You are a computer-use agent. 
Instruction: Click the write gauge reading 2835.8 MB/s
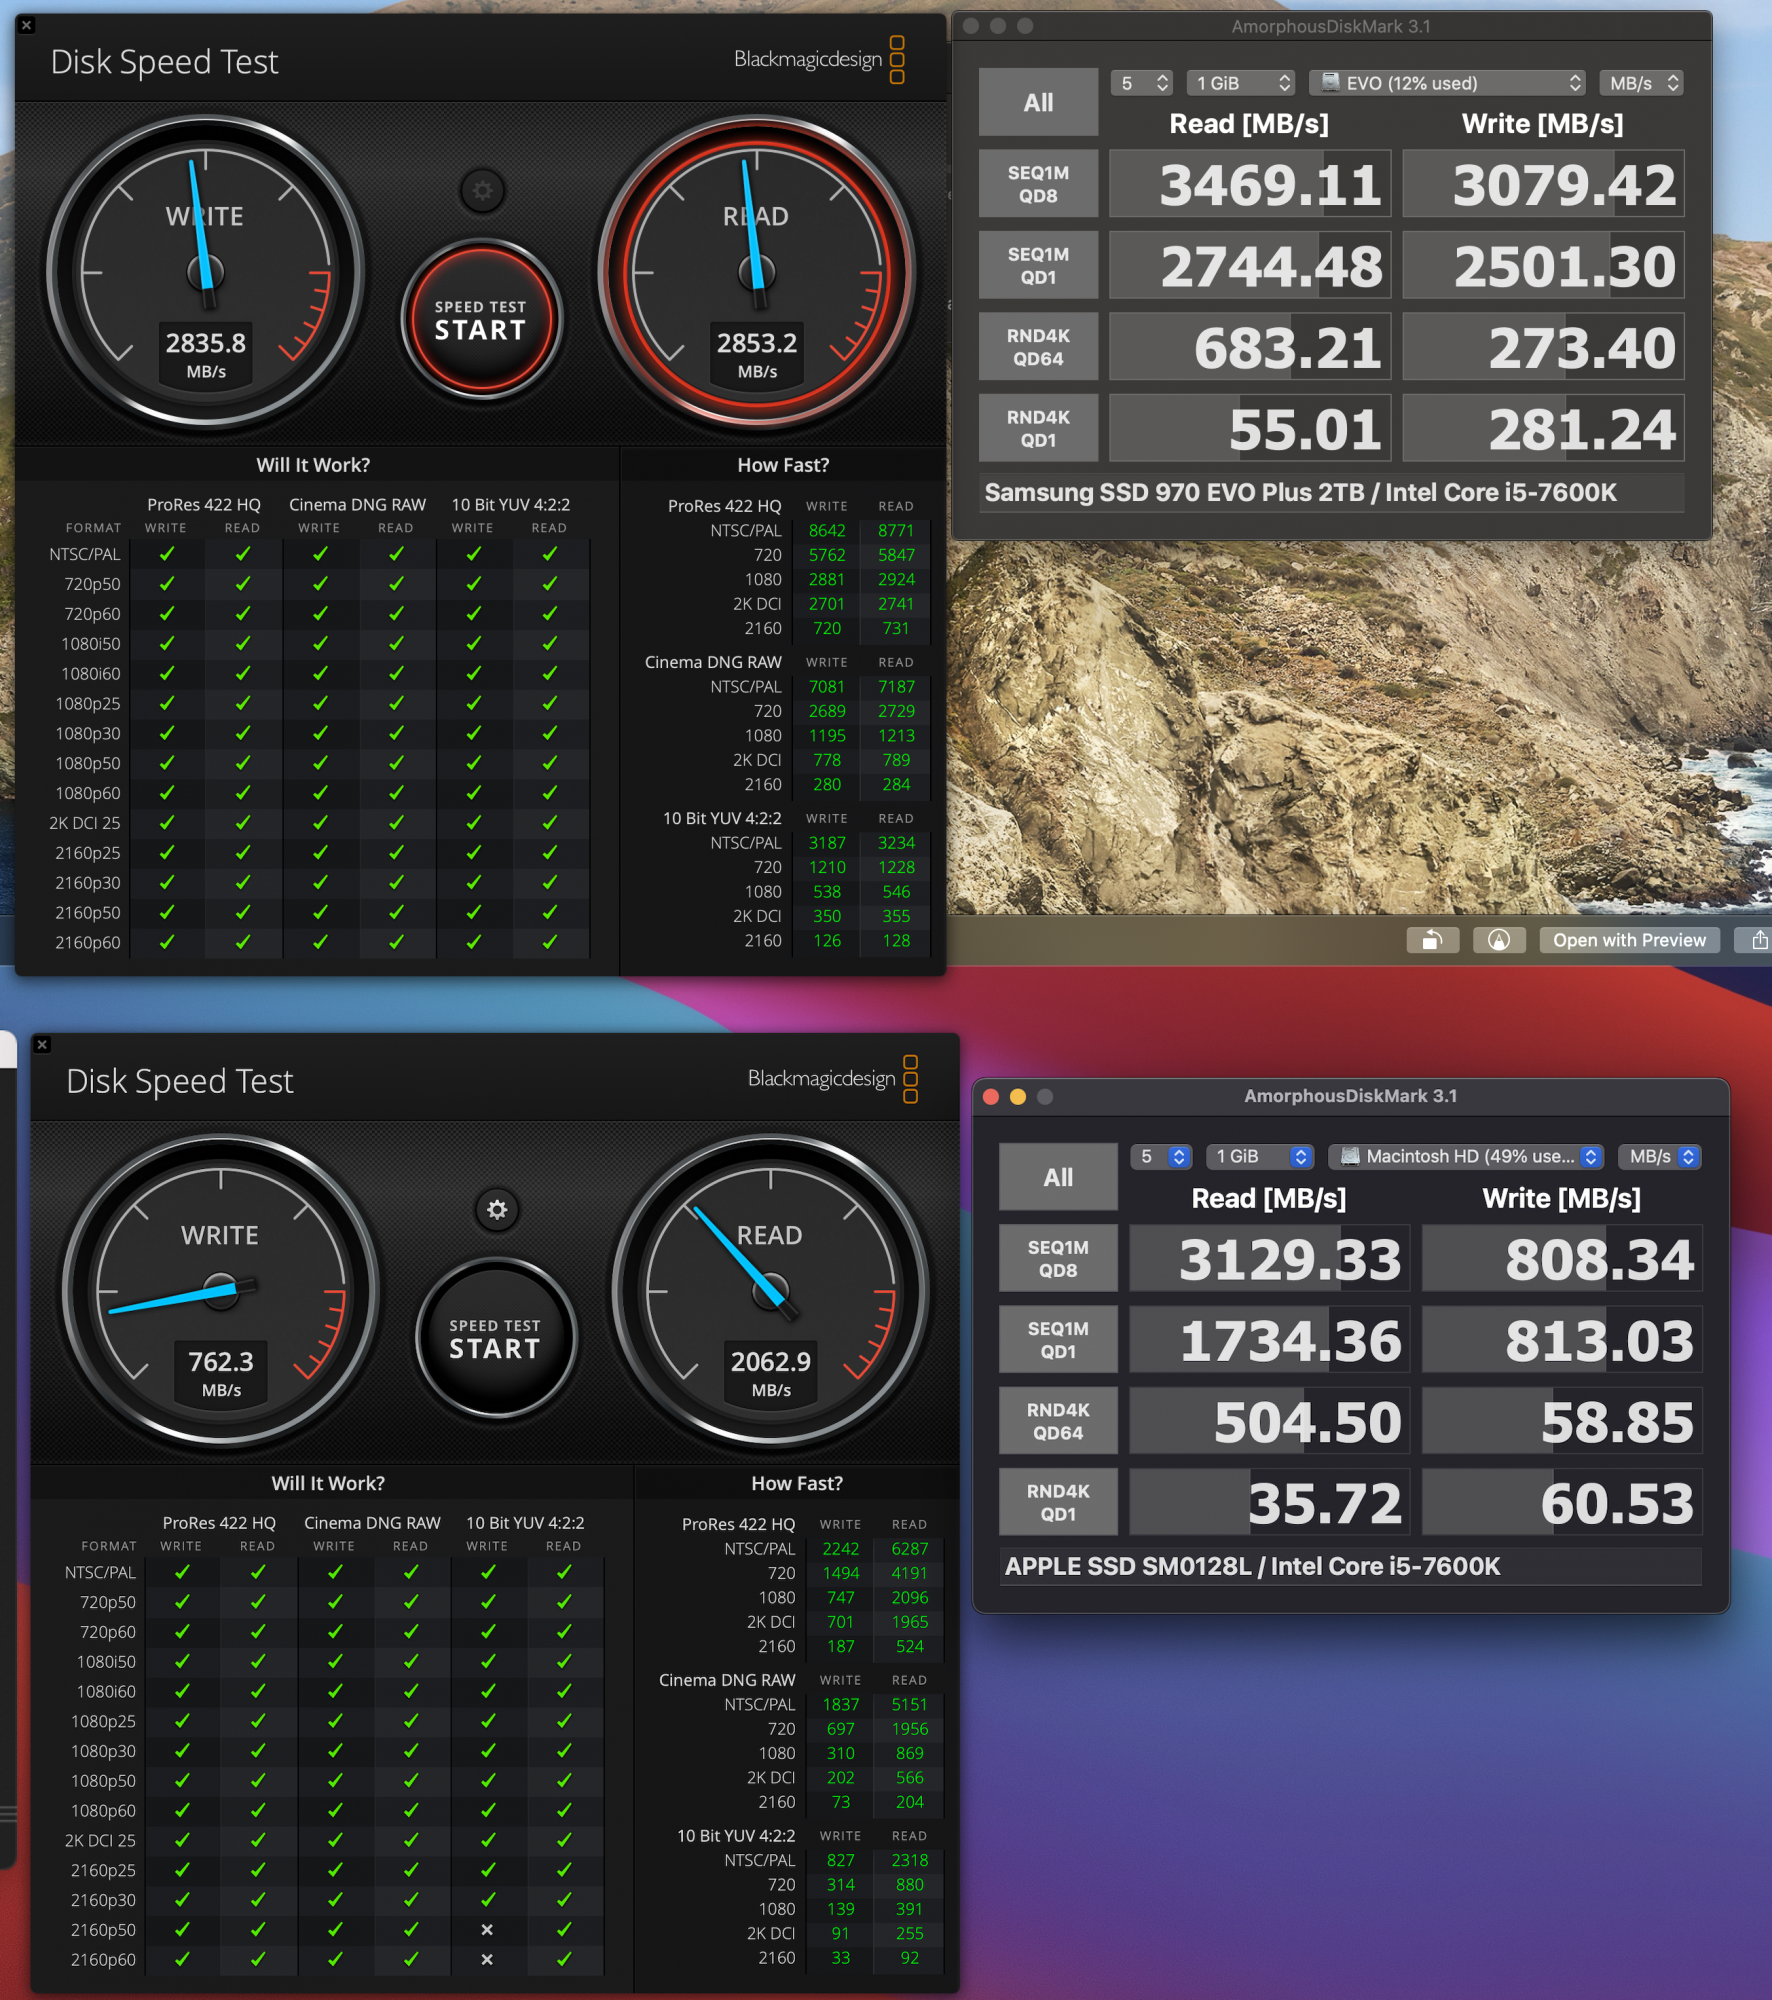coord(206,272)
